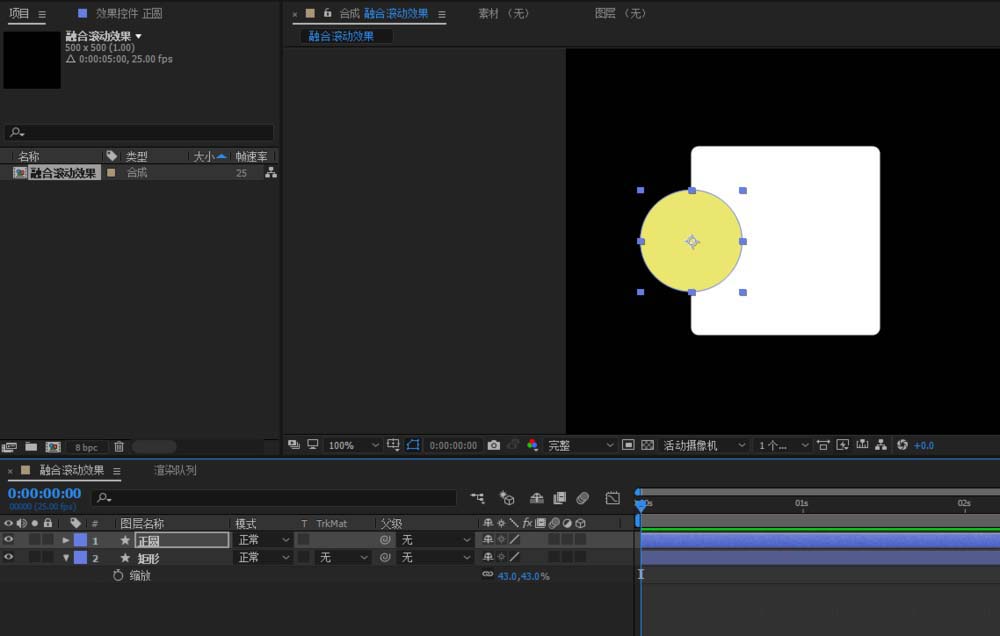Hide the 矩形 layer with eye icon
1000x636 pixels.
(x=9, y=558)
